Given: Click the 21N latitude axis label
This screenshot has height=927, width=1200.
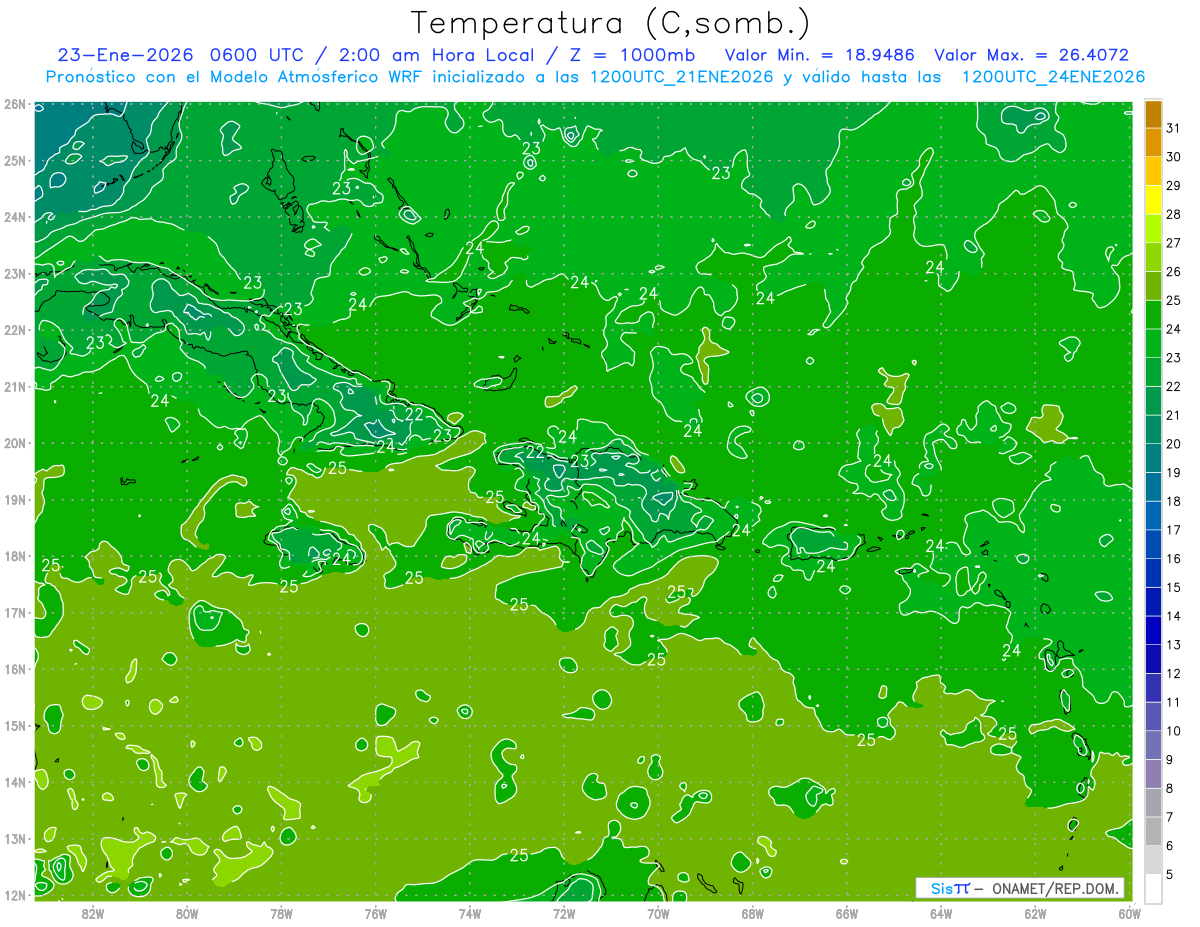Looking at the screenshot, I should tap(14, 386).
